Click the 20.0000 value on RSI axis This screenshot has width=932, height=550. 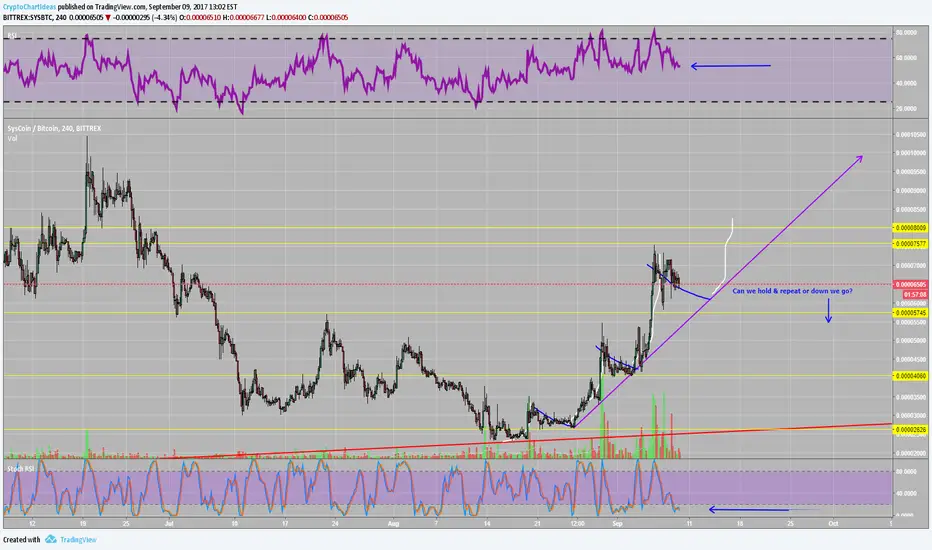click(x=906, y=109)
